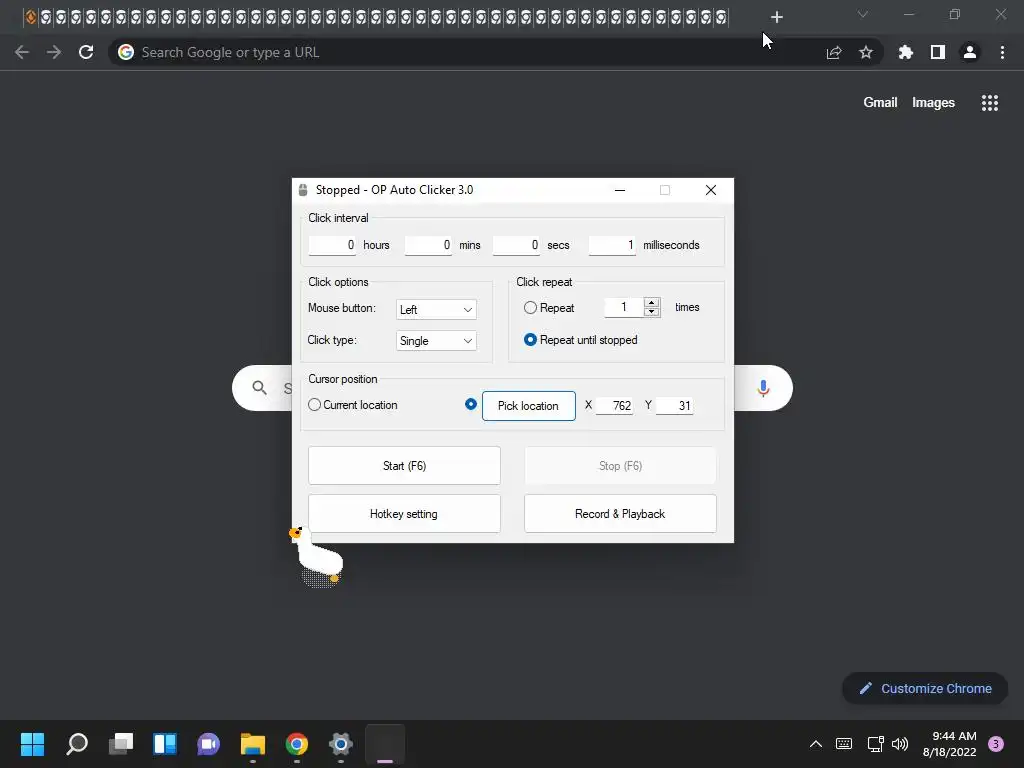
Task: Focus the hours interval field
Action: pos(332,245)
